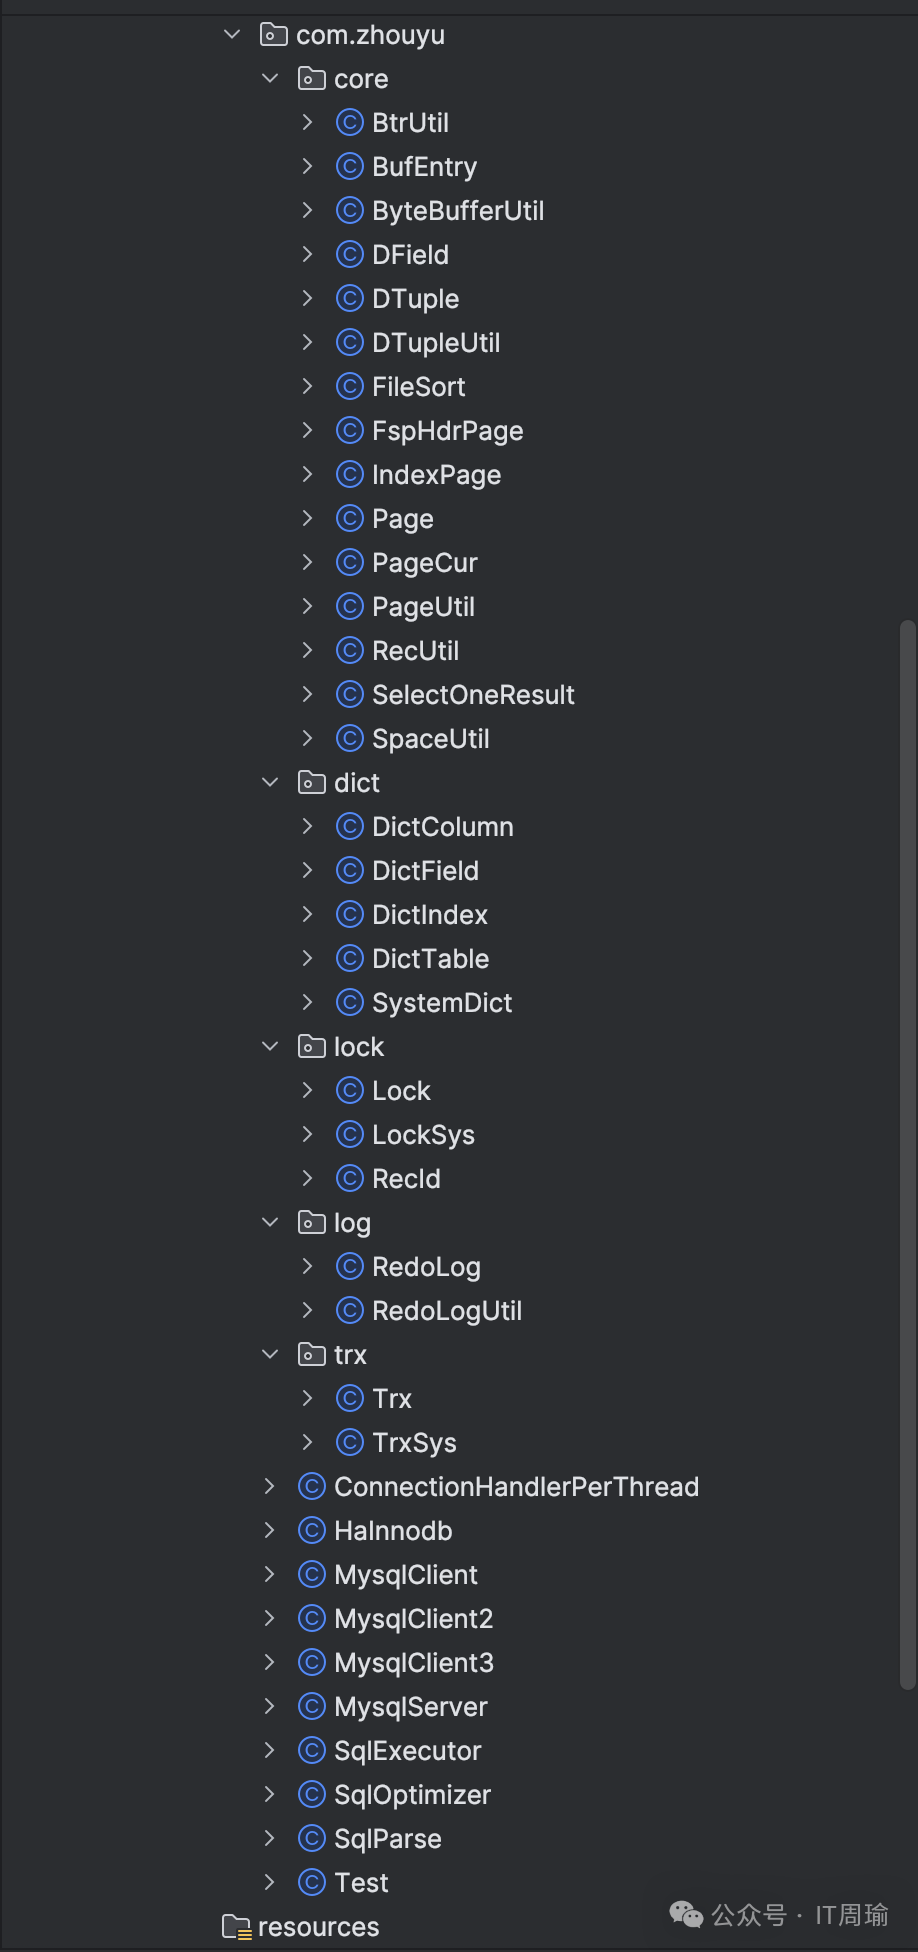Expand the FileSort class node
918x1952 pixels.
[307, 387]
